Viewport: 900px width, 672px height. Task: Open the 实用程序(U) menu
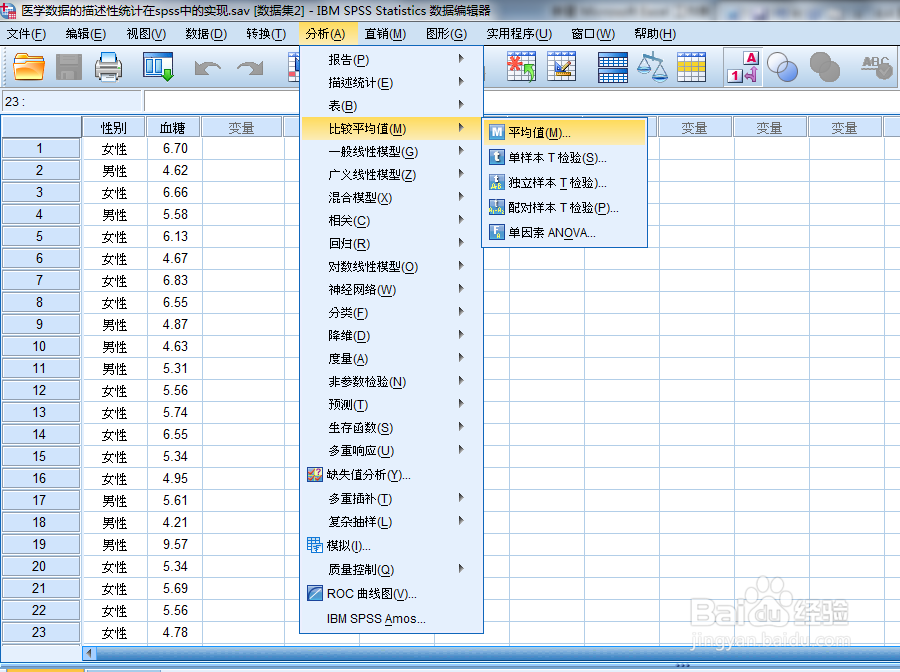click(519, 34)
